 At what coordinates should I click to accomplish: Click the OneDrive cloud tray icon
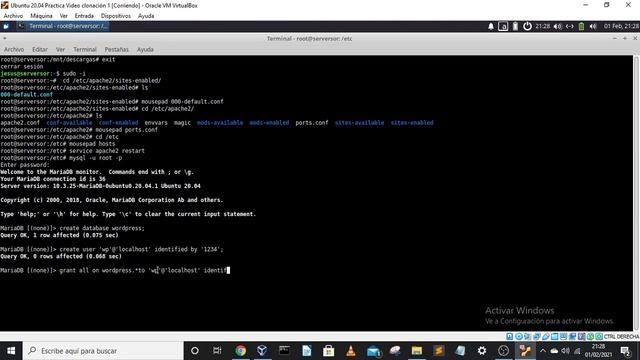point(554,351)
